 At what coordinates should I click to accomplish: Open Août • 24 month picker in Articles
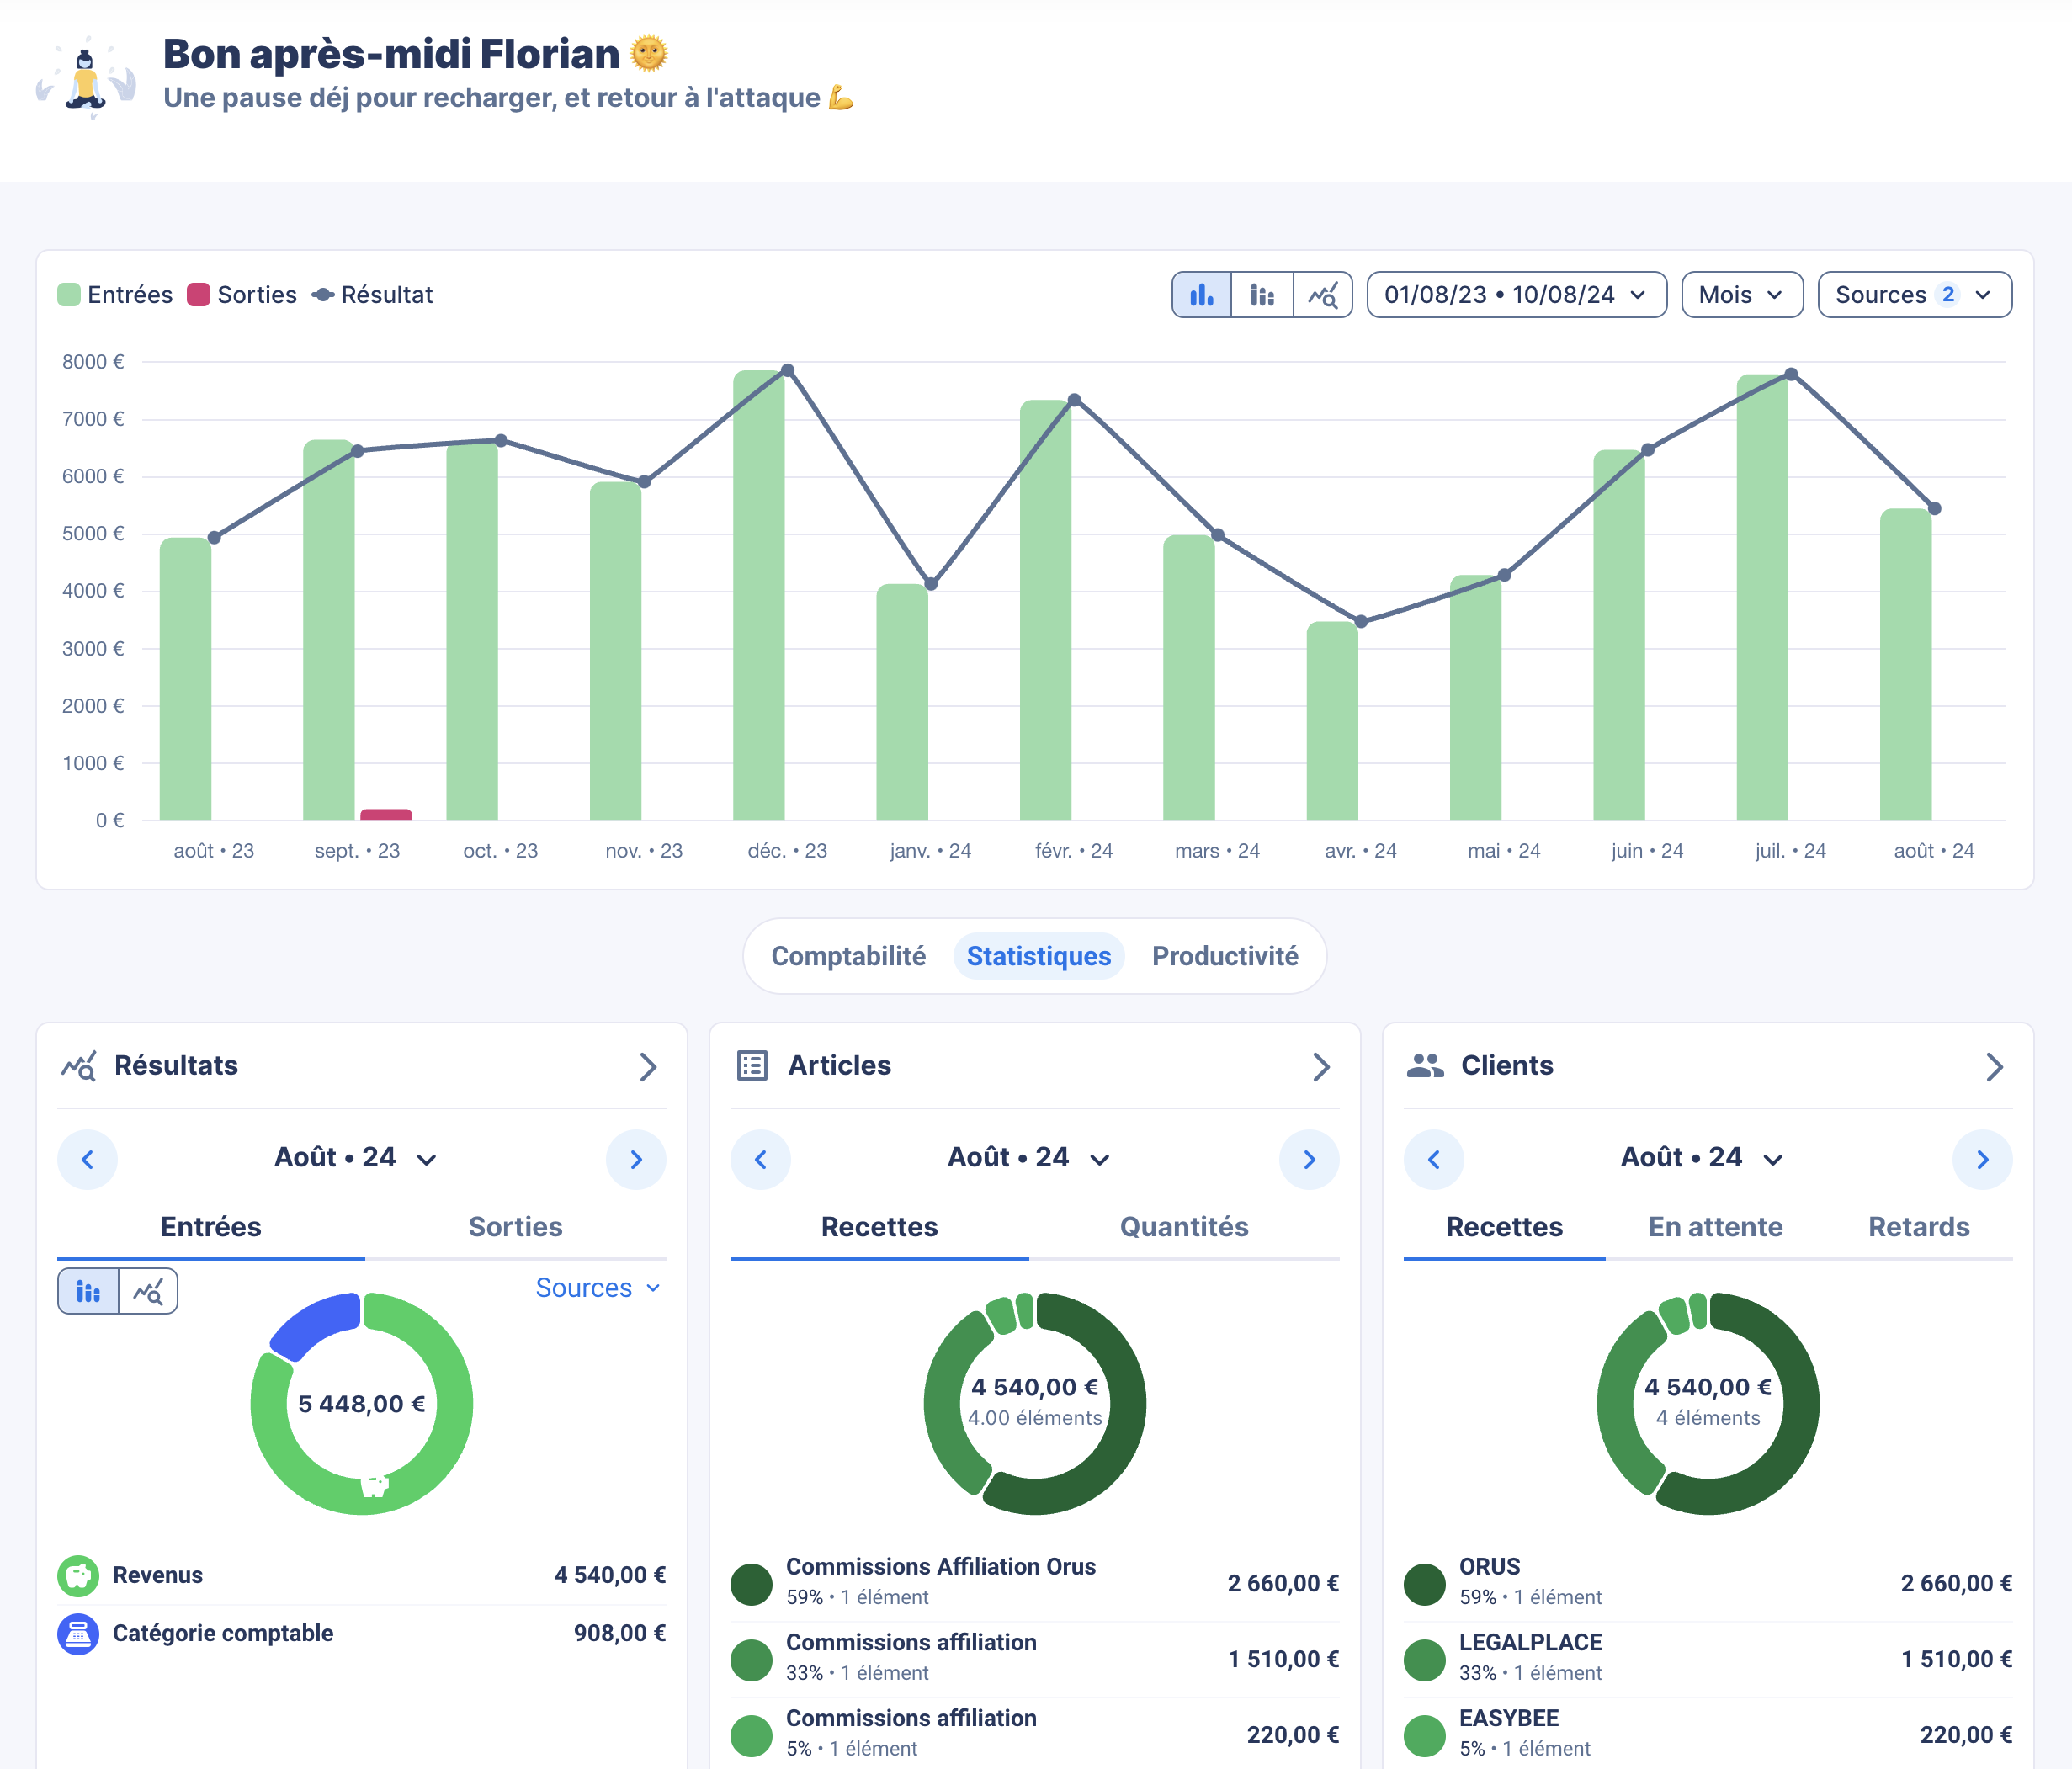tap(1028, 1158)
